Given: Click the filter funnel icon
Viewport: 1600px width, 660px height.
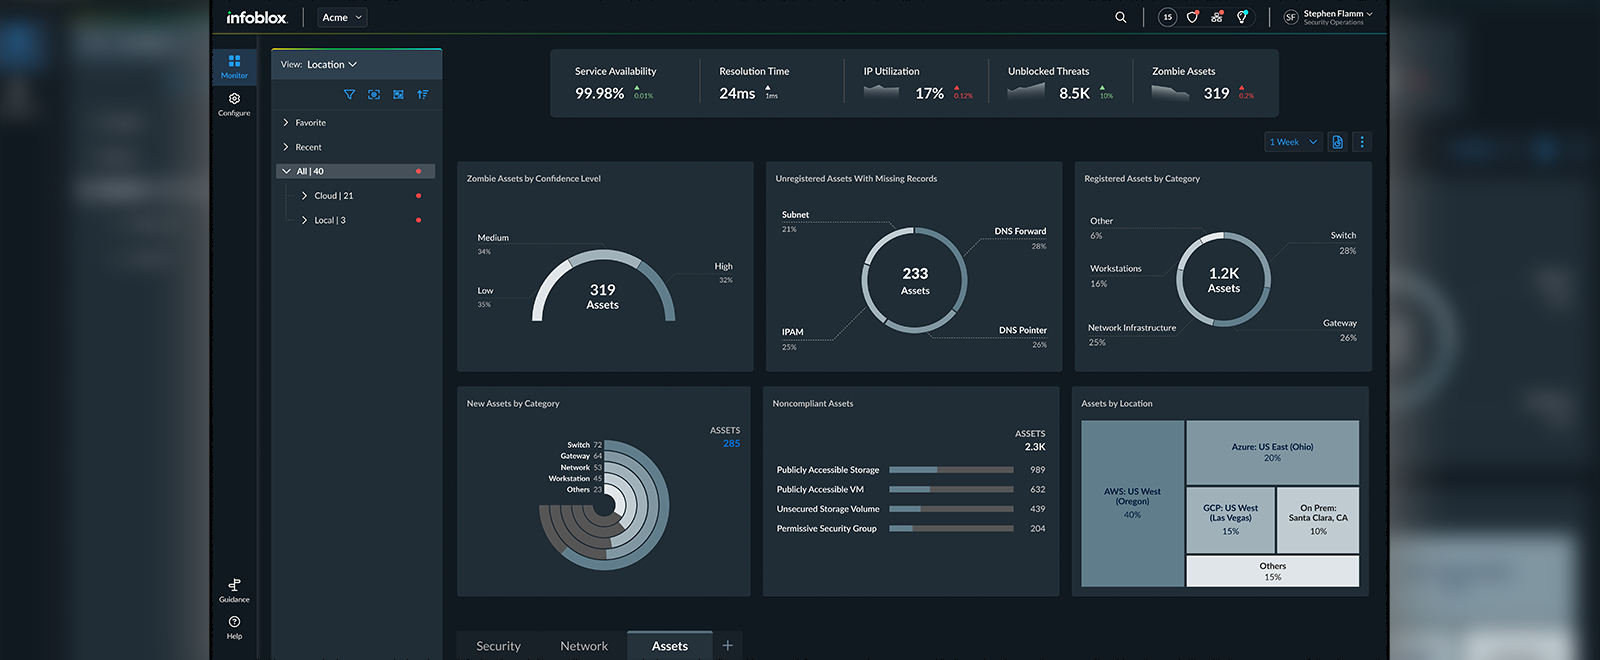Looking at the screenshot, I should (x=349, y=95).
